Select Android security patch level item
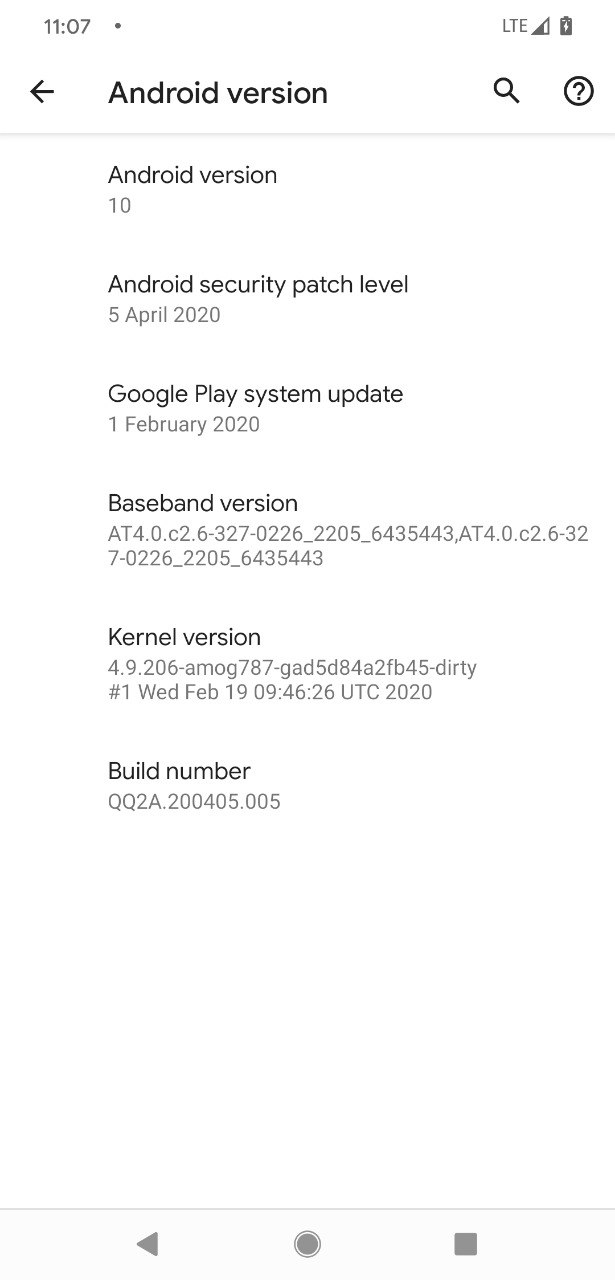615x1280 pixels. (307, 299)
